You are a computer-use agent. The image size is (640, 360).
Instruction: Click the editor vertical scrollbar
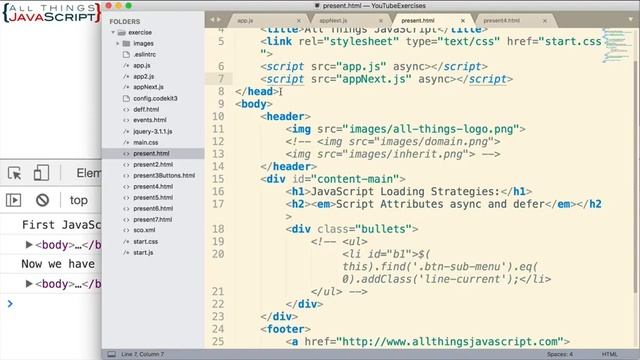click(635, 176)
